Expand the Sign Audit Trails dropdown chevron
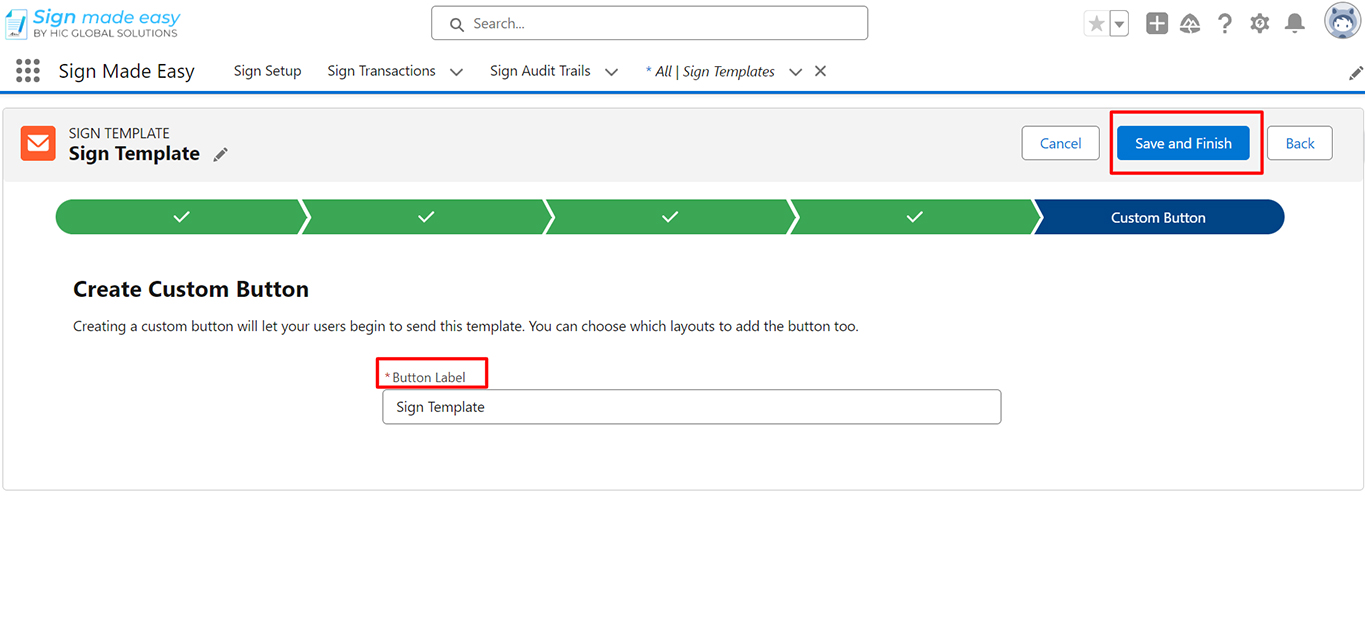Viewport: 1365px width, 637px height. [x=612, y=72]
